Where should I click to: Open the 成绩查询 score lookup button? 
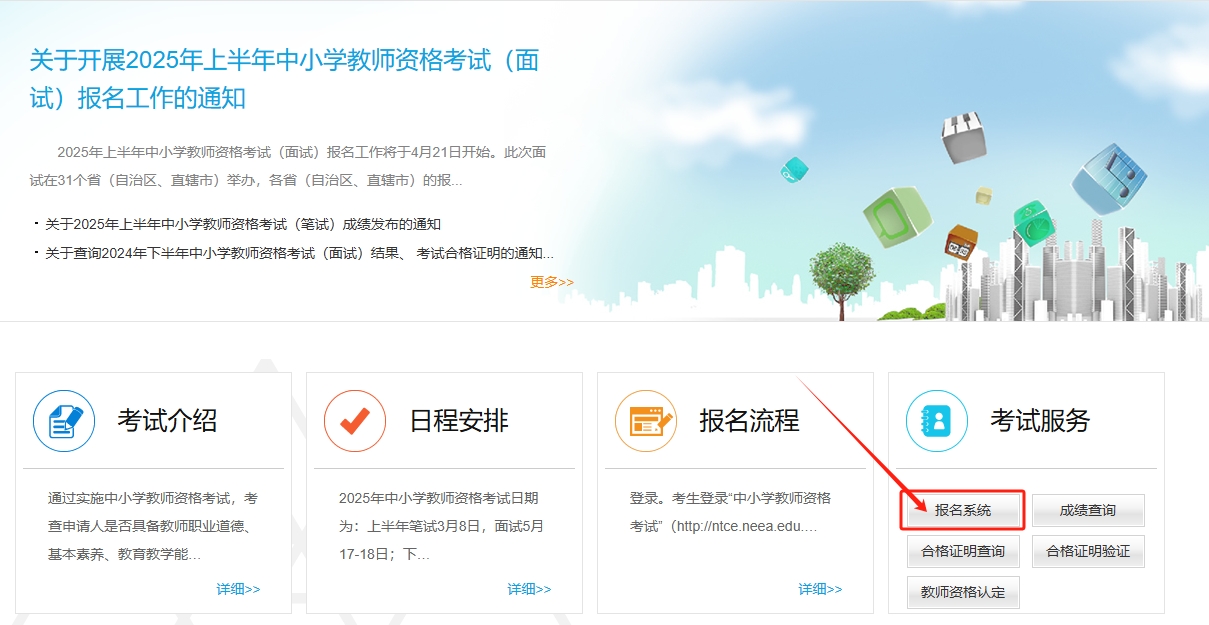(1088, 510)
